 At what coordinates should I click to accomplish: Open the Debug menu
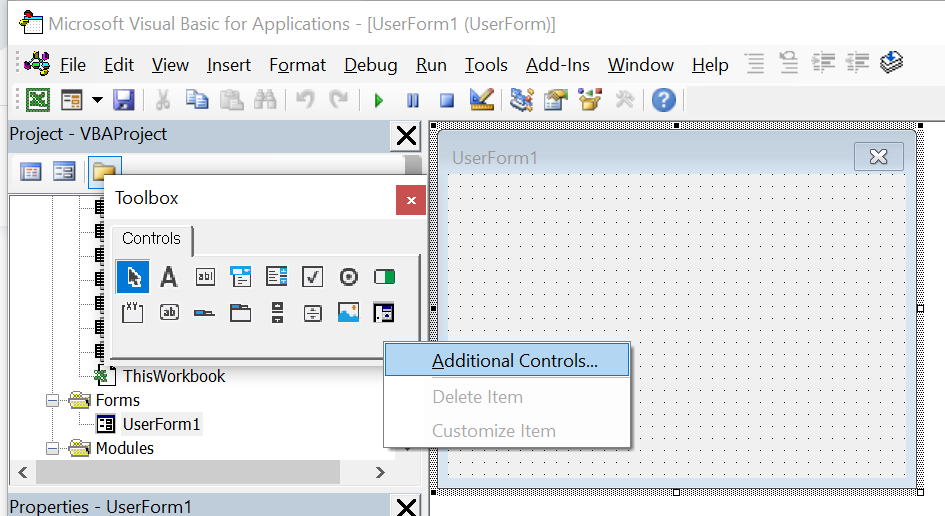371,64
